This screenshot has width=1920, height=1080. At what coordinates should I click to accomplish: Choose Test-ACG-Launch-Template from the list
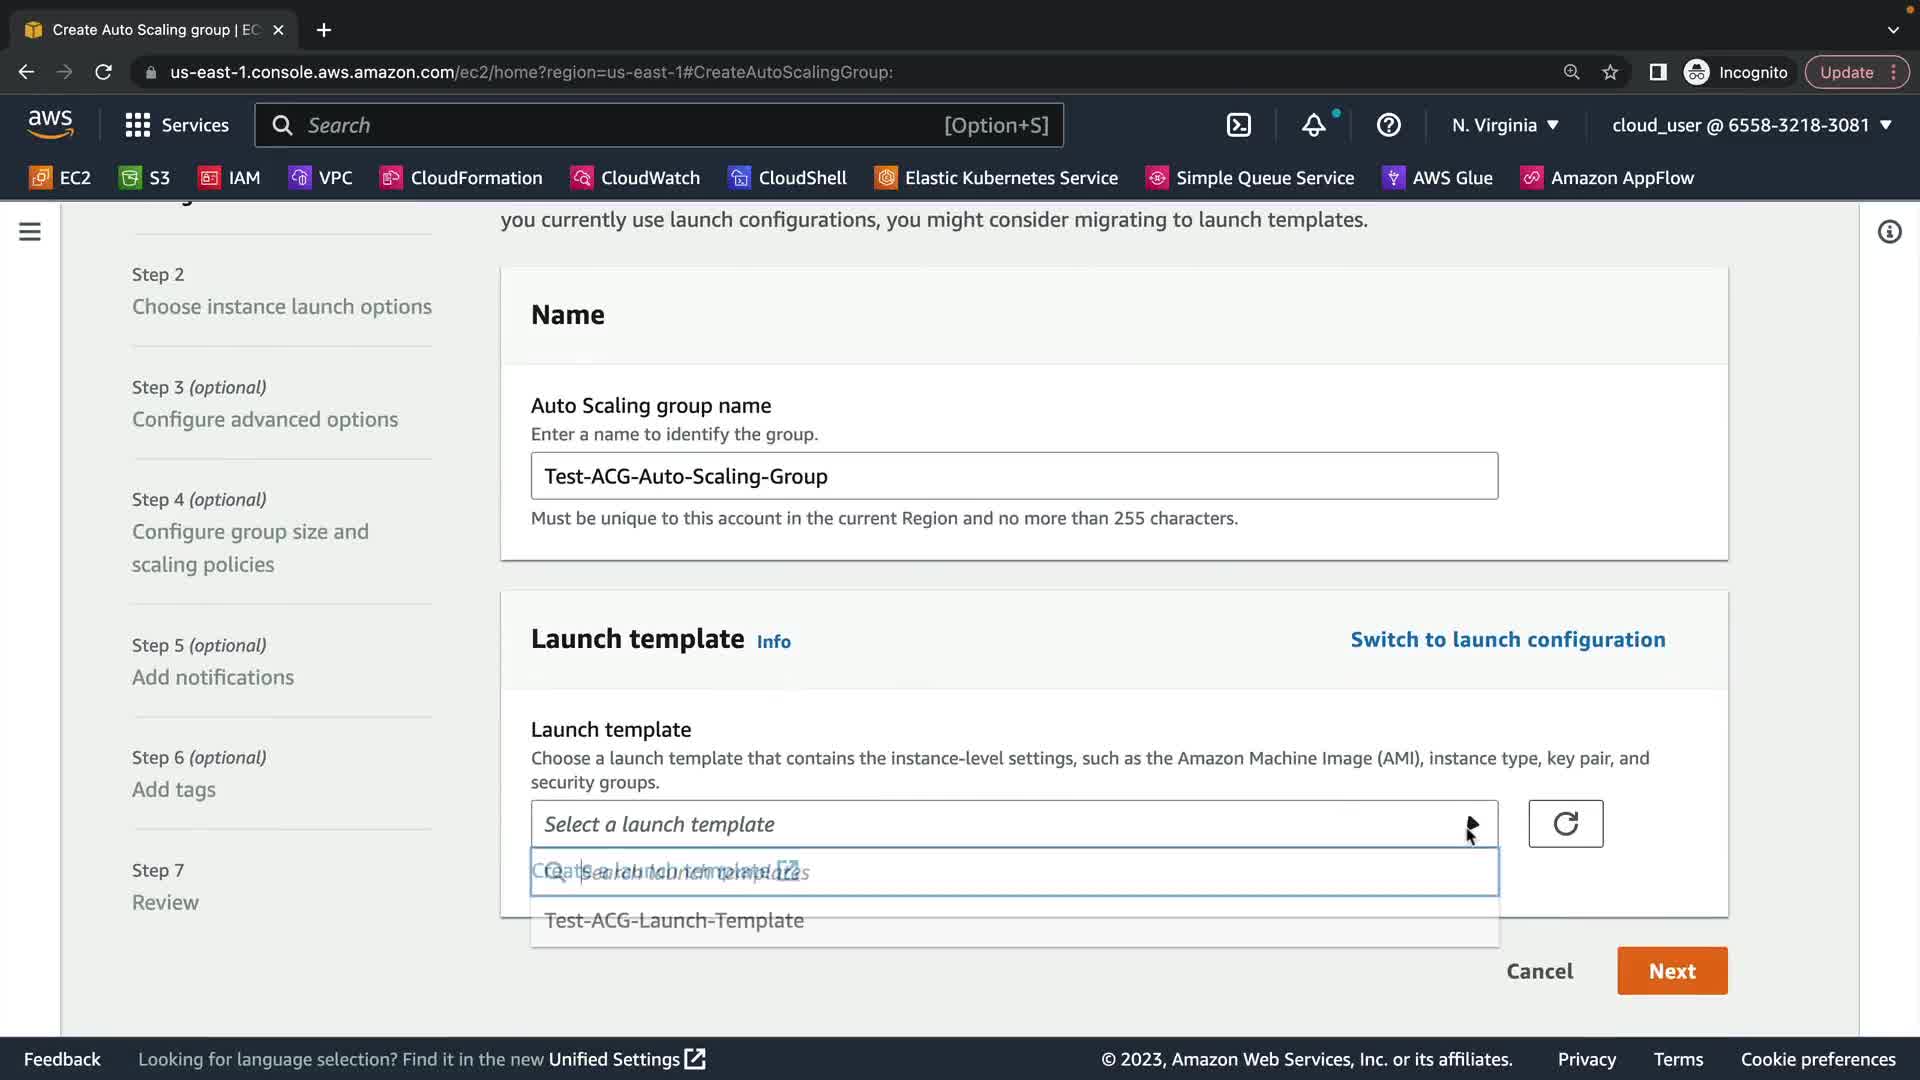click(x=674, y=921)
